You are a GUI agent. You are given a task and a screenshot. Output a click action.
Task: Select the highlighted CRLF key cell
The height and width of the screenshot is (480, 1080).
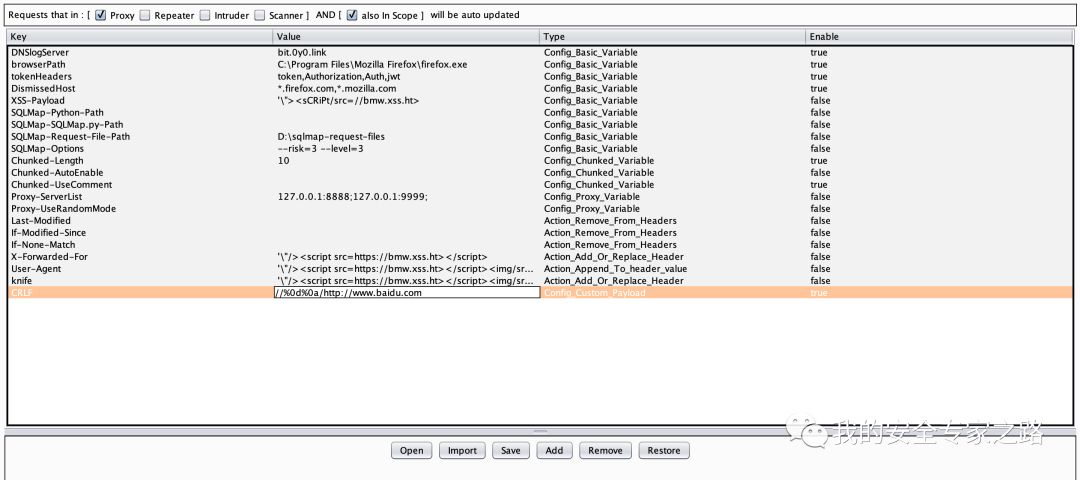click(x=141, y=293)
